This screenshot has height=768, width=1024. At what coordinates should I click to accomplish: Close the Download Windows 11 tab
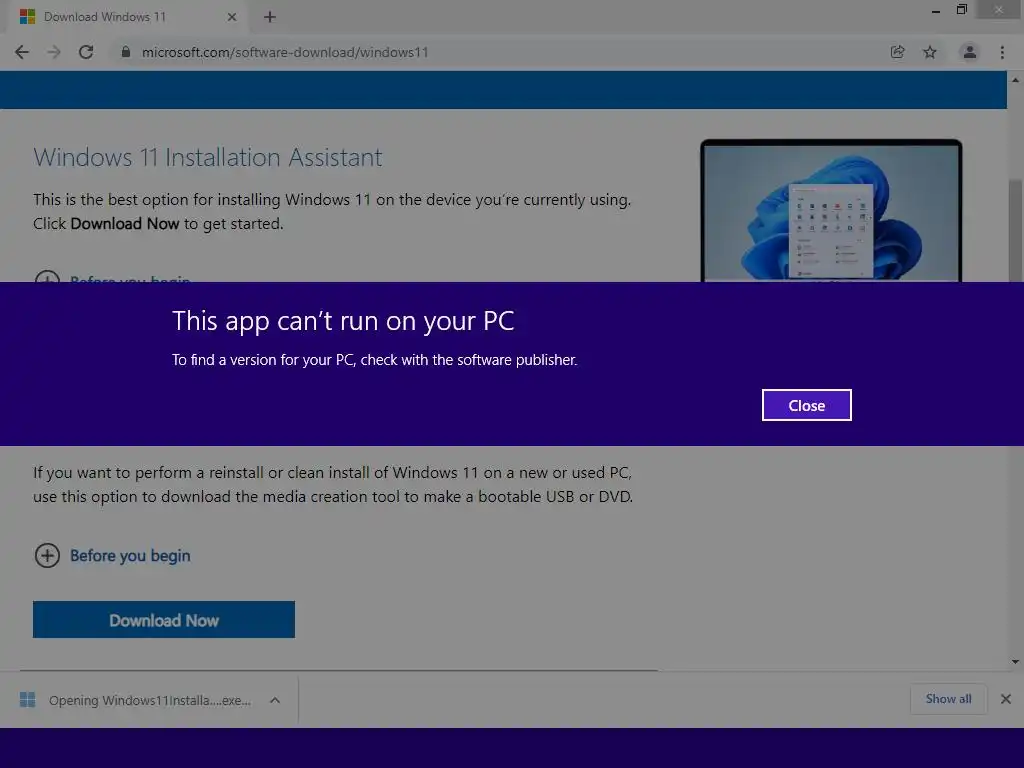pyautogui.click(x=232, y=17)
